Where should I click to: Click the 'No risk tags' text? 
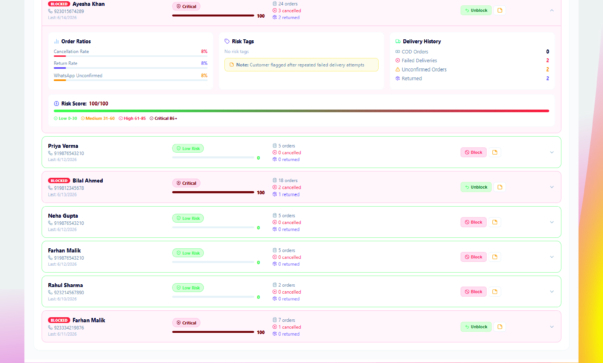(x=237, y=52)
